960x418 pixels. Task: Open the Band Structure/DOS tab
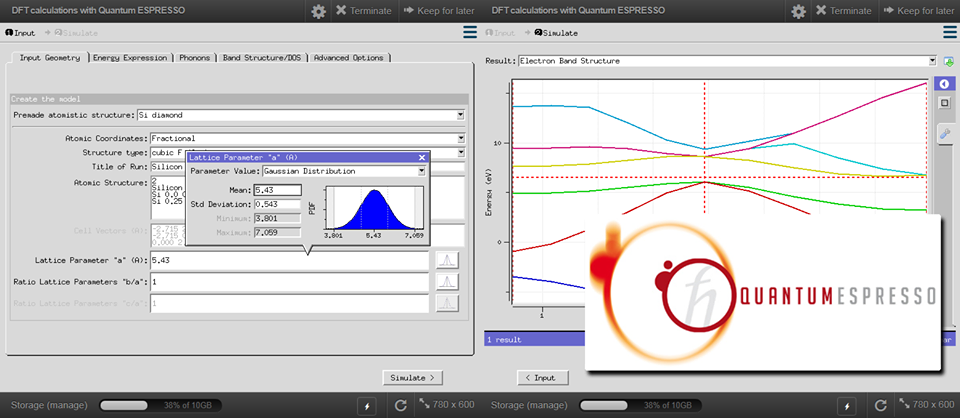(x=261, y=58)
